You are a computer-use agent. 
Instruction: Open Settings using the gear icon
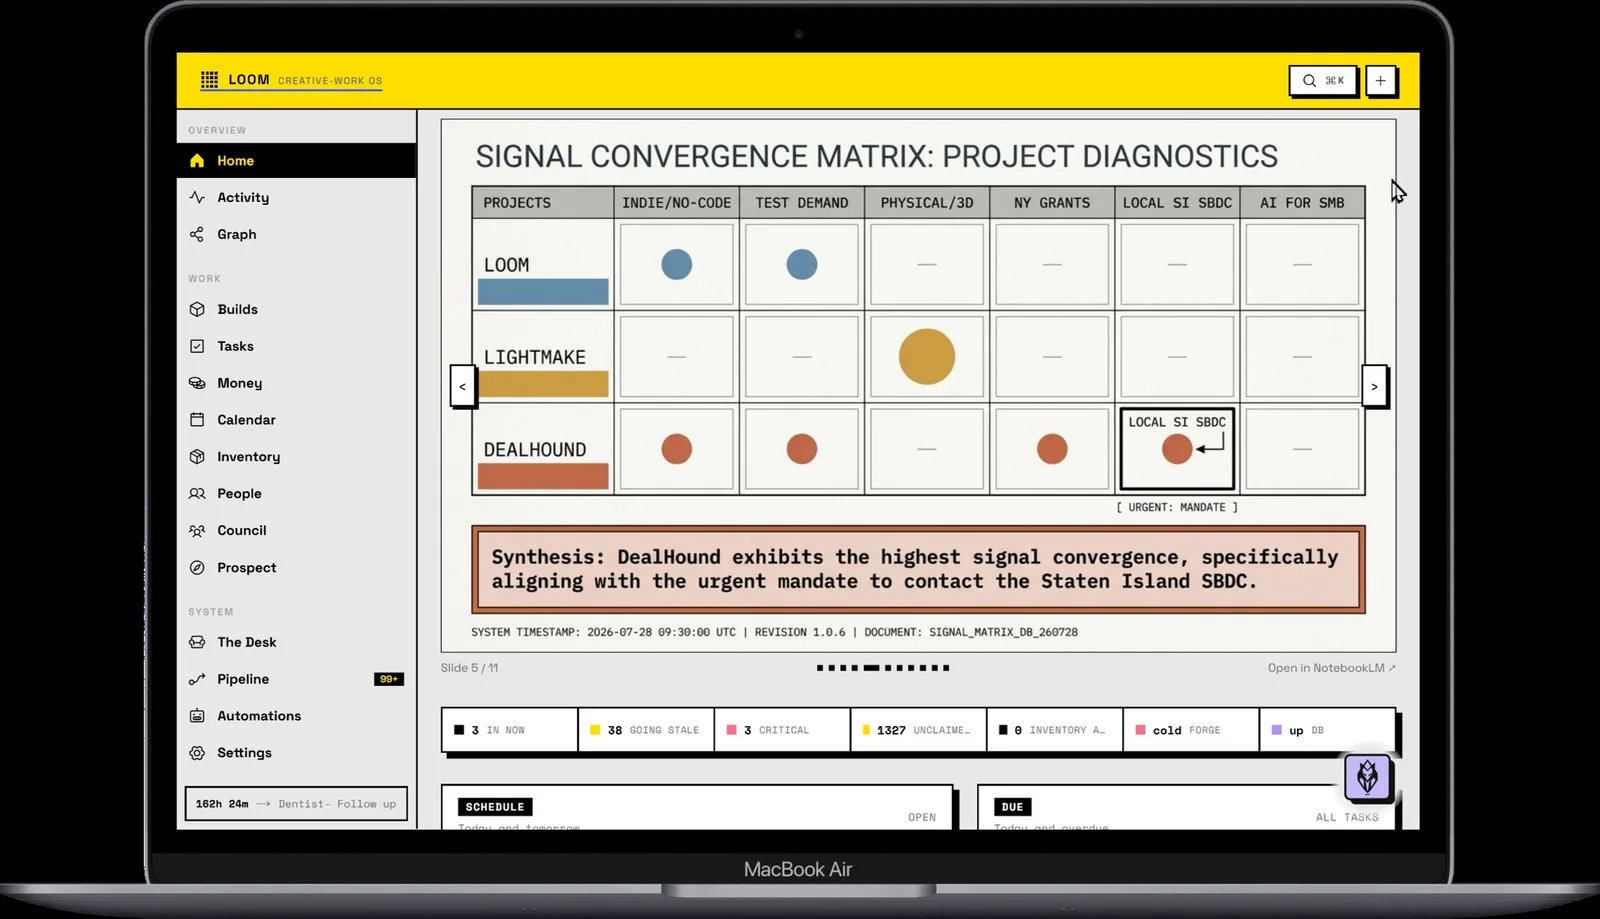click(x=197, y=753)
